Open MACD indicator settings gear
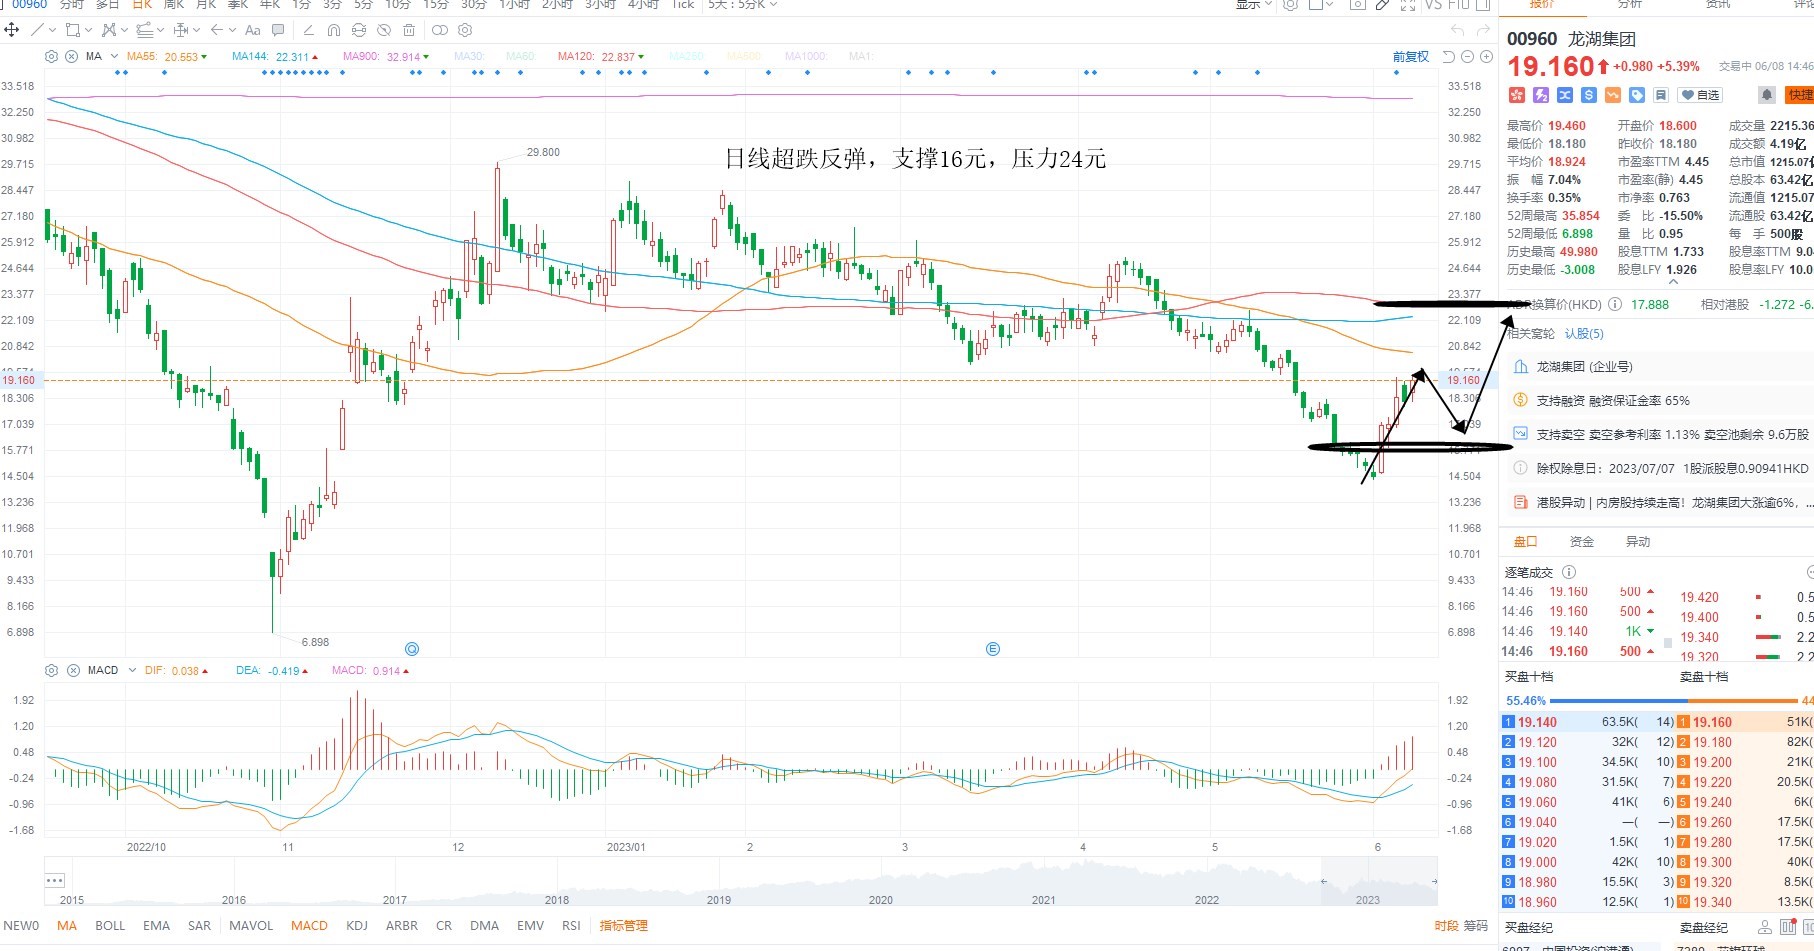The image size is (1814, 951). [52, 670]
